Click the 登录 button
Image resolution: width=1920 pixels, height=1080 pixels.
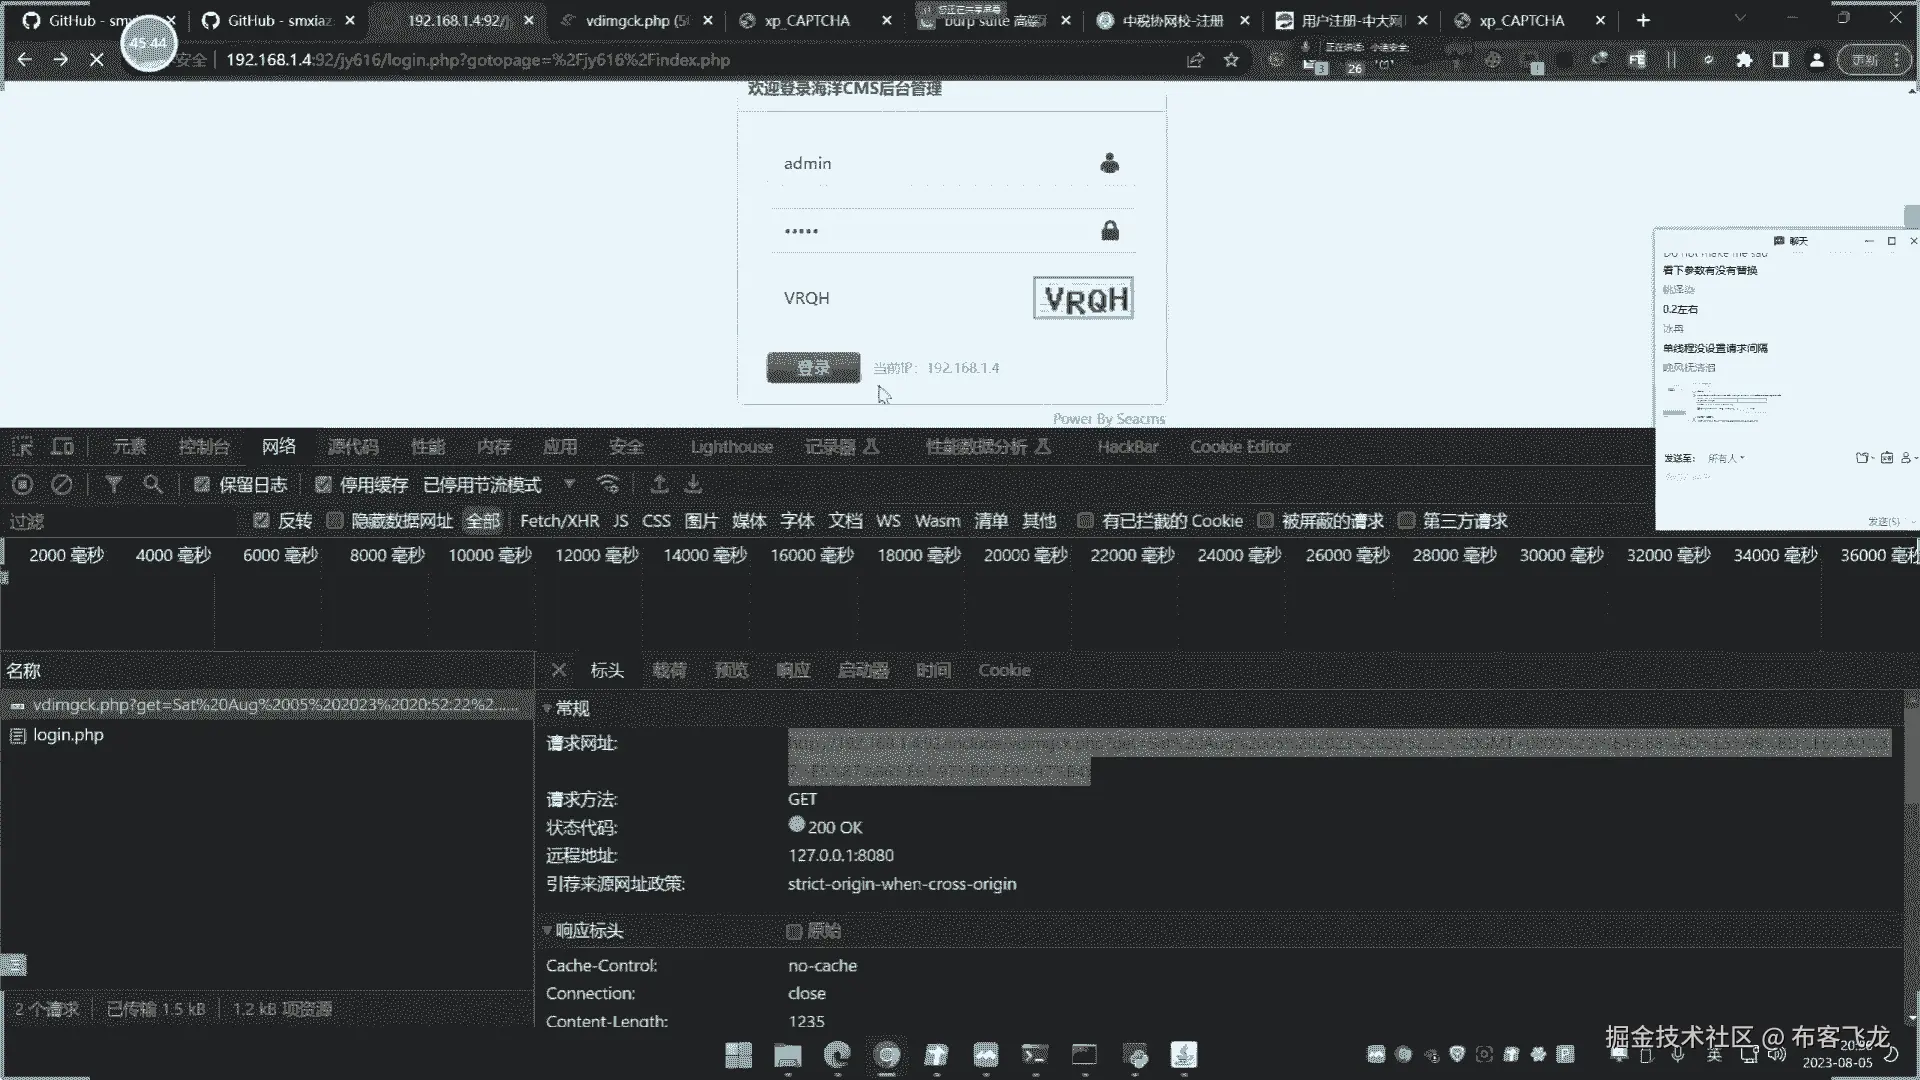click(813, 368)
